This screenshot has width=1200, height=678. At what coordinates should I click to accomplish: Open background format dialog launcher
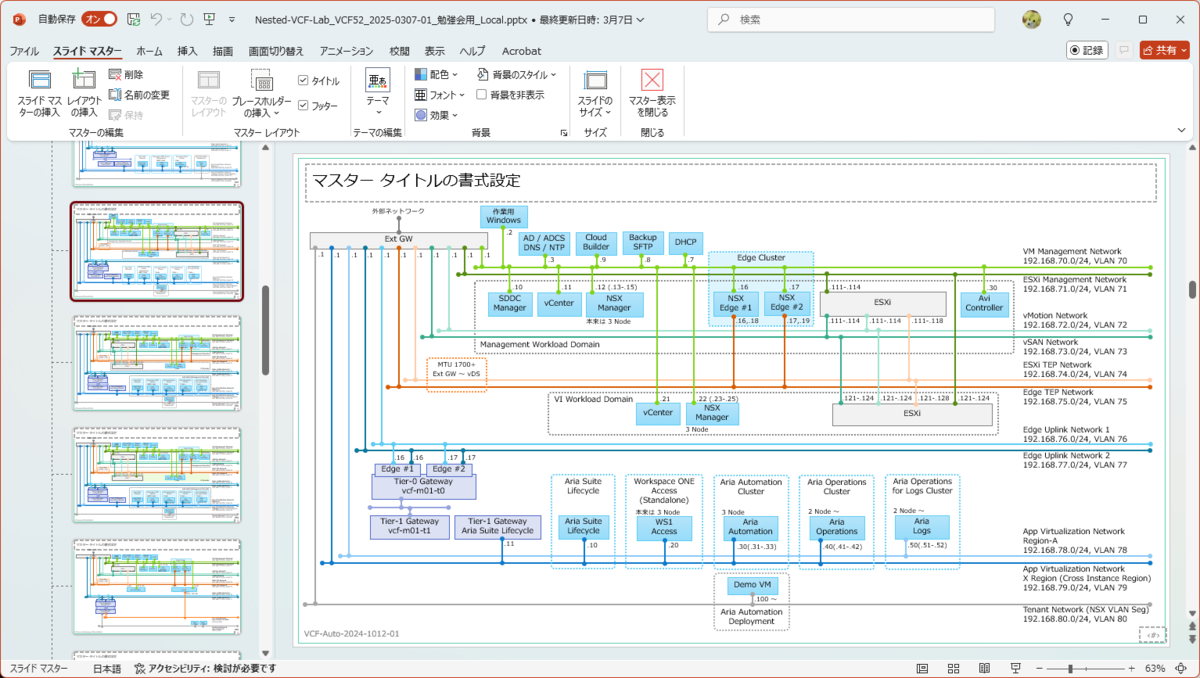coord(564,133)
